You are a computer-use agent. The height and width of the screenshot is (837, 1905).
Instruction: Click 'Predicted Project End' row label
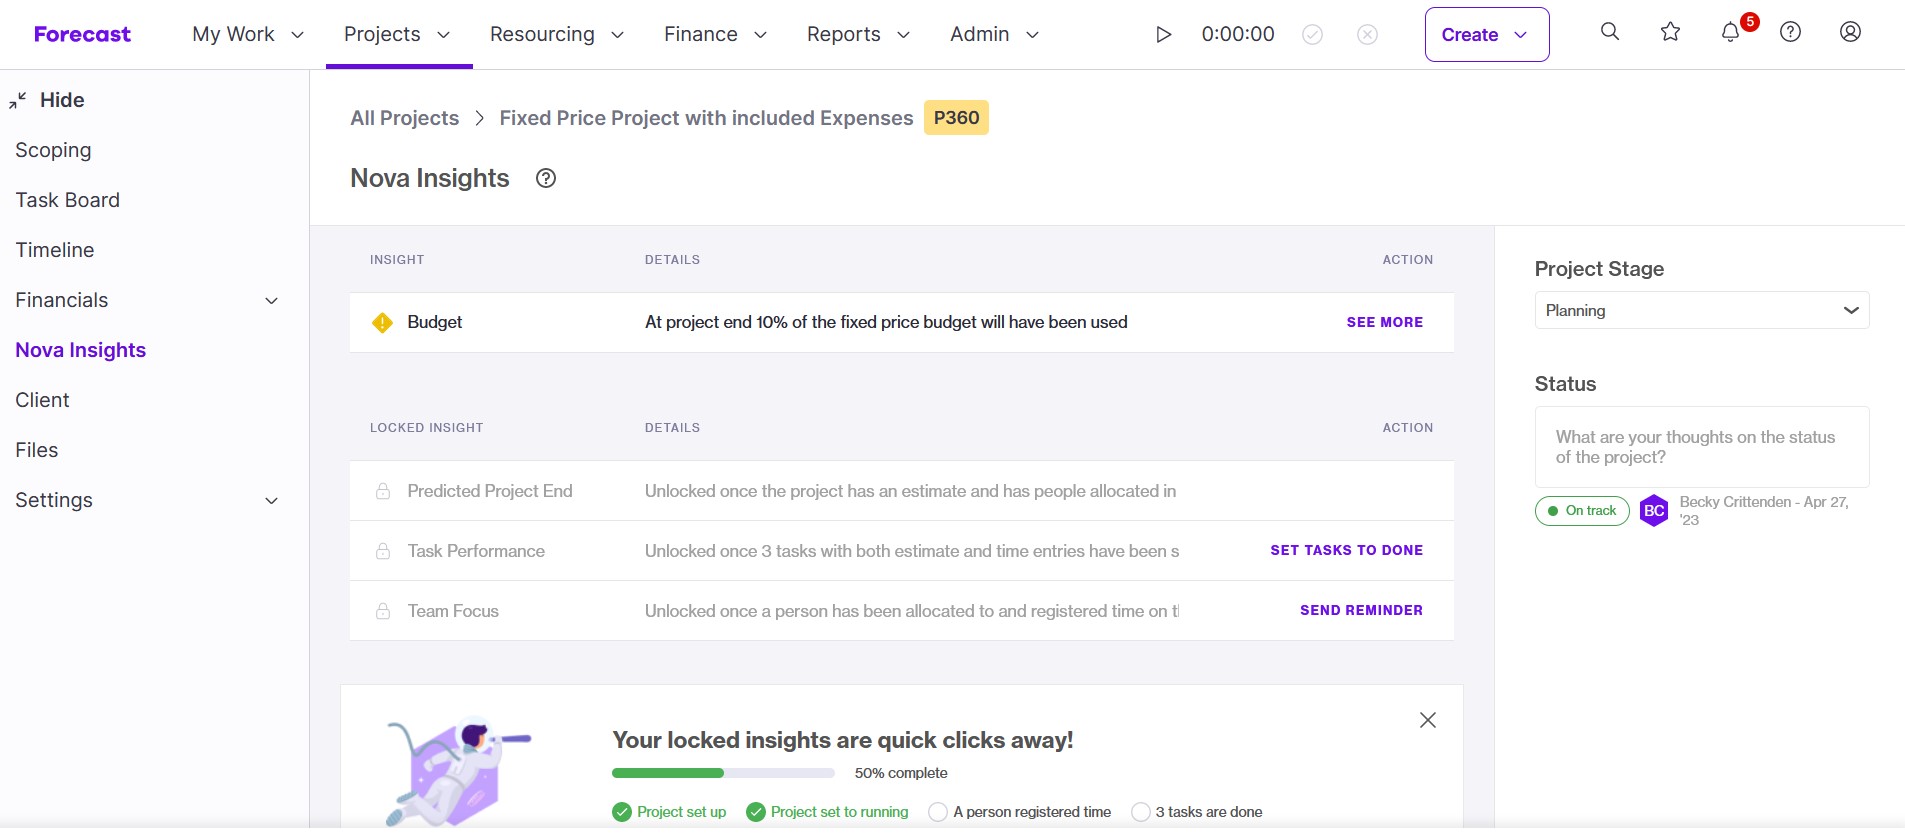coord(490,491)
